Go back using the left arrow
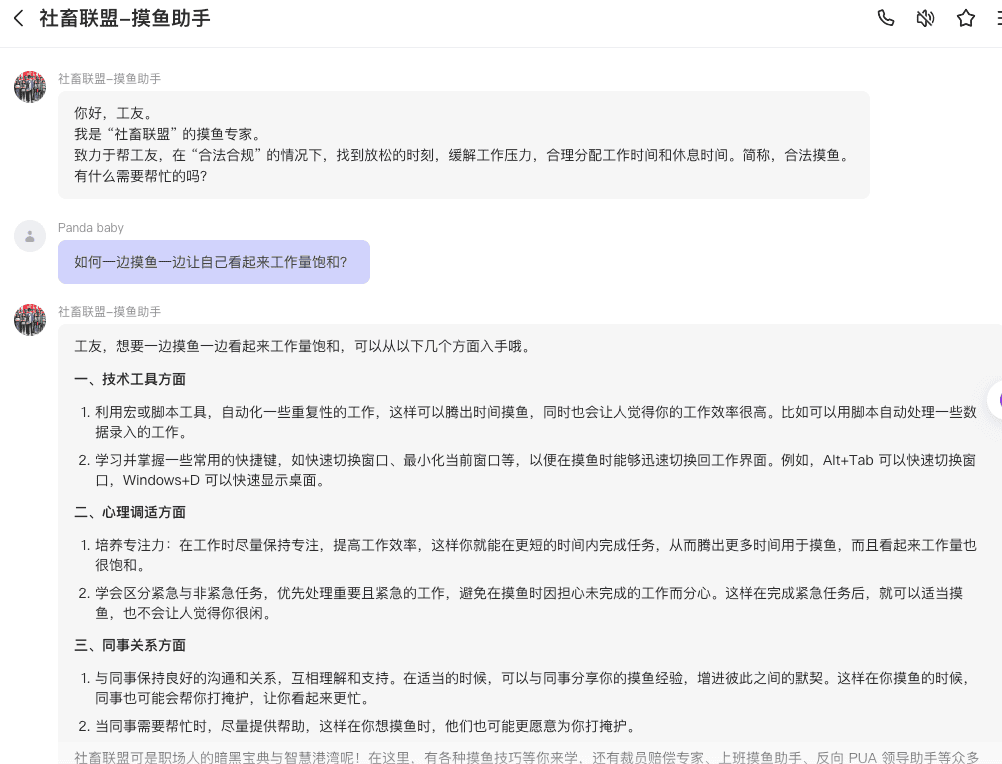Screen dimensions: 1002x764 [x=18, y=19]
